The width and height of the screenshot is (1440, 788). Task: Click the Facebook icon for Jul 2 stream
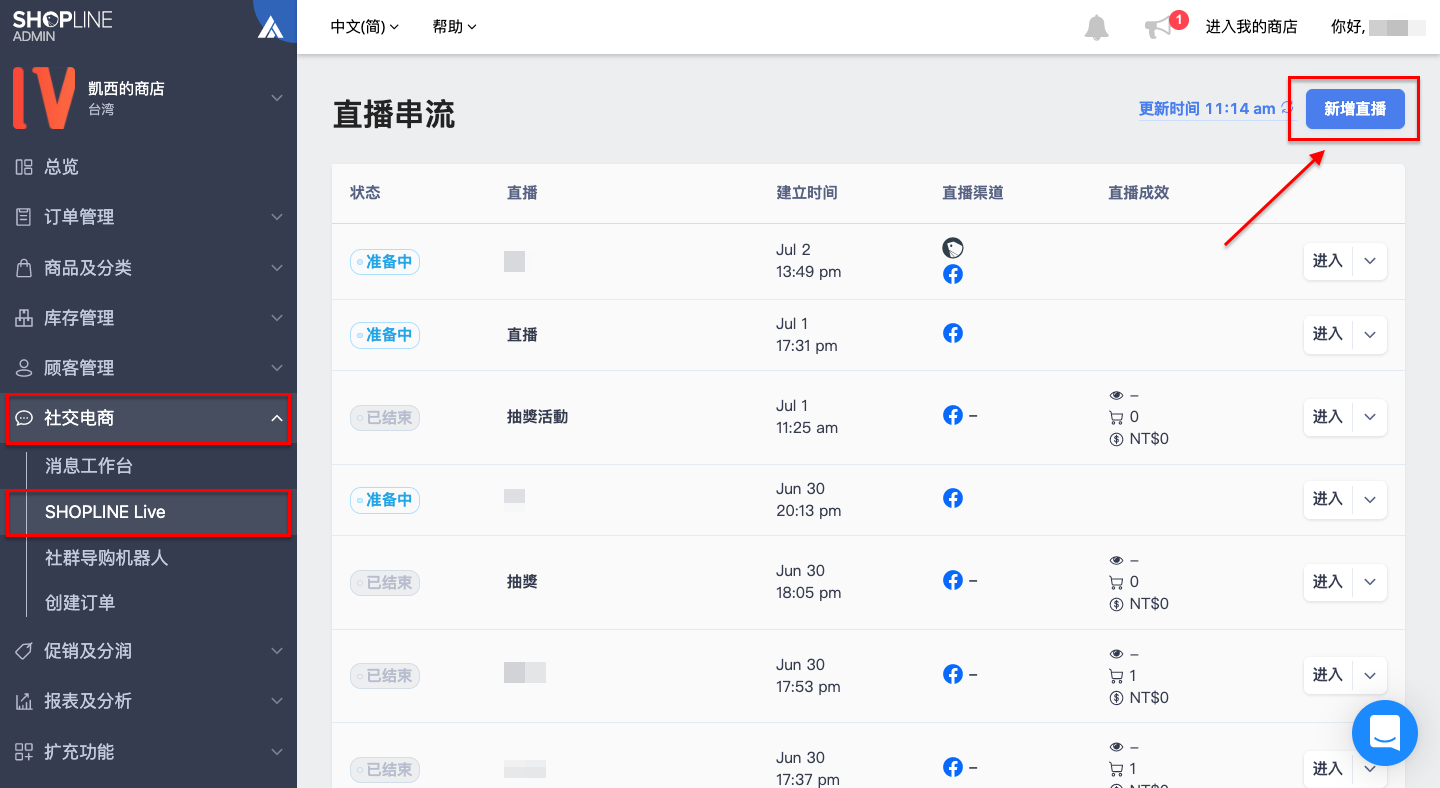pyautogui.click(x=953, y=274)
